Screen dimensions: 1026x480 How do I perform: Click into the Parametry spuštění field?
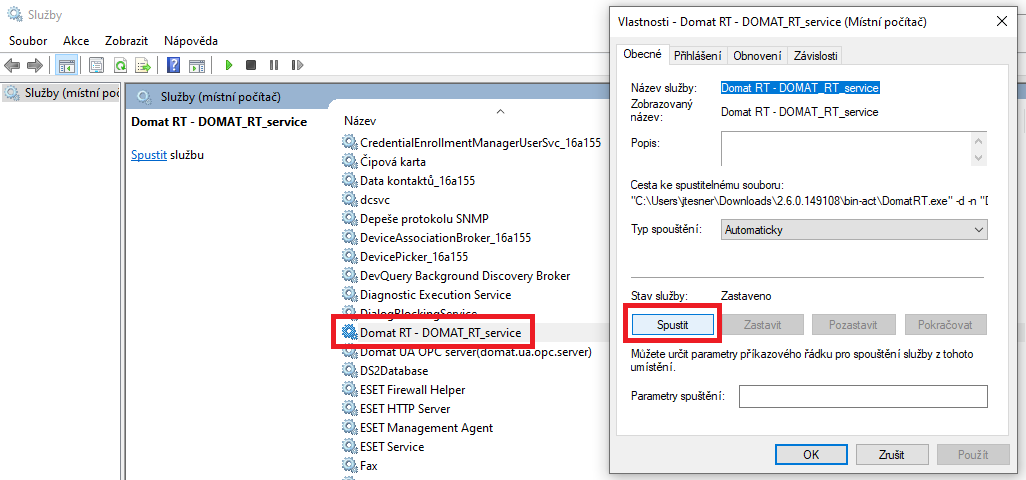pos(863,396)
